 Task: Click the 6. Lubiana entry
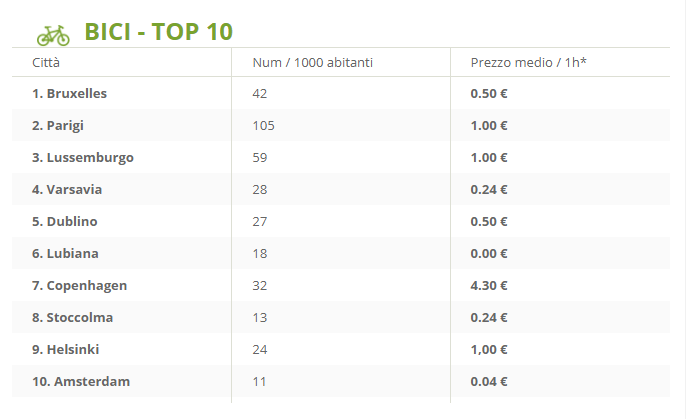pyautogui.click(x=65, y=253)
